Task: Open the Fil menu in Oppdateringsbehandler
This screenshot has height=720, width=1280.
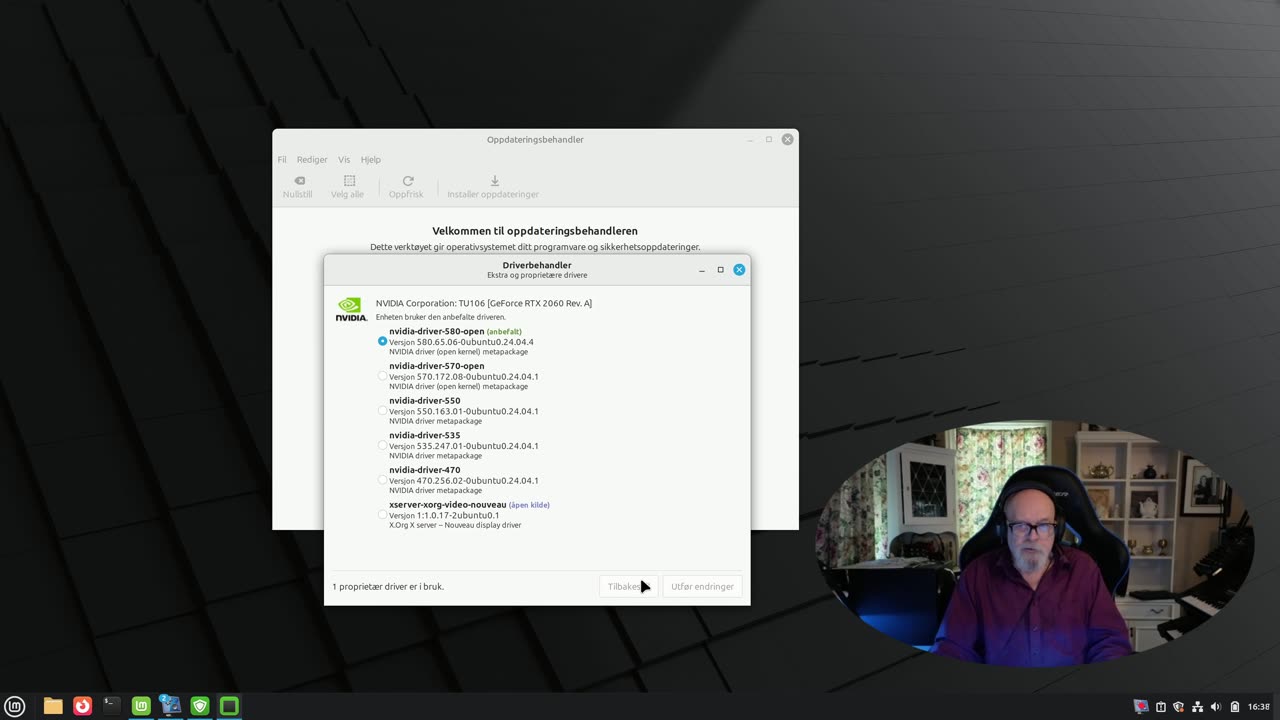Action: point(282,159)
